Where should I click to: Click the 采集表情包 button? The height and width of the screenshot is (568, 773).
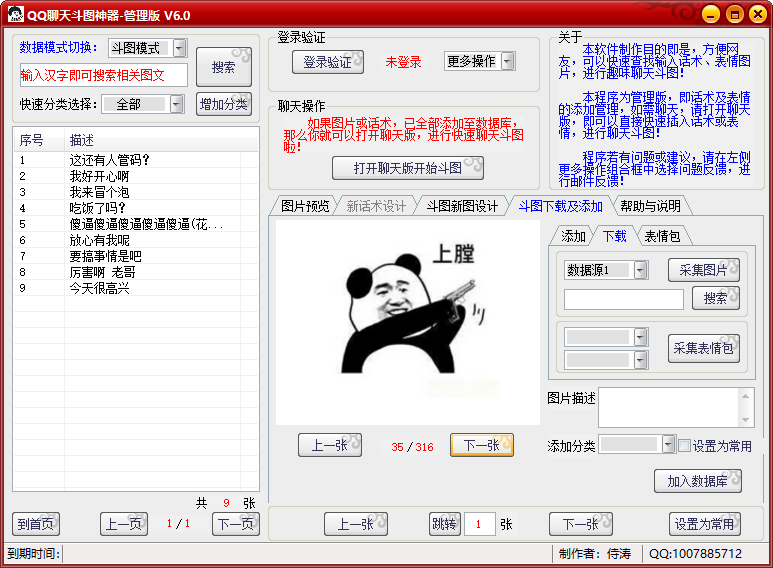click(x=703, y=348)
